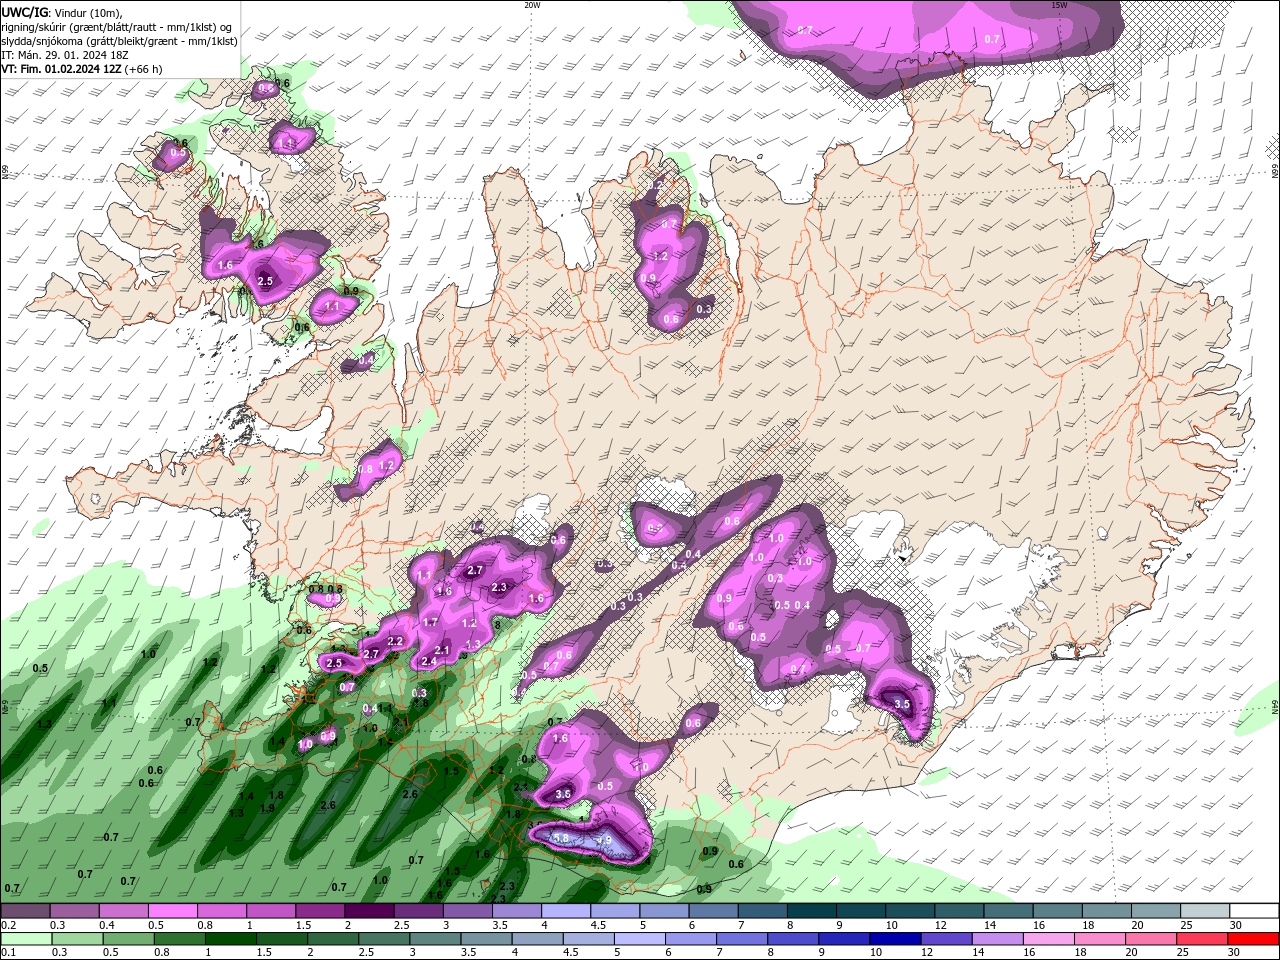The height and width of the screenshot is (960, 1280).
Task: Select the palest green 0.1 swatch in lower legend
Action: pos(26,939)
